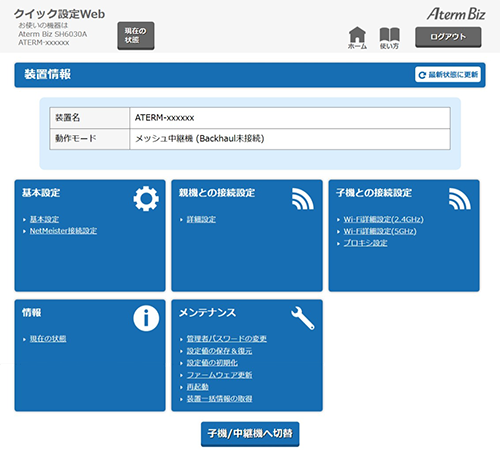Open the 現在の状態 header button
The height and width of the screenshot is (450, 500).
click(136, 36)
